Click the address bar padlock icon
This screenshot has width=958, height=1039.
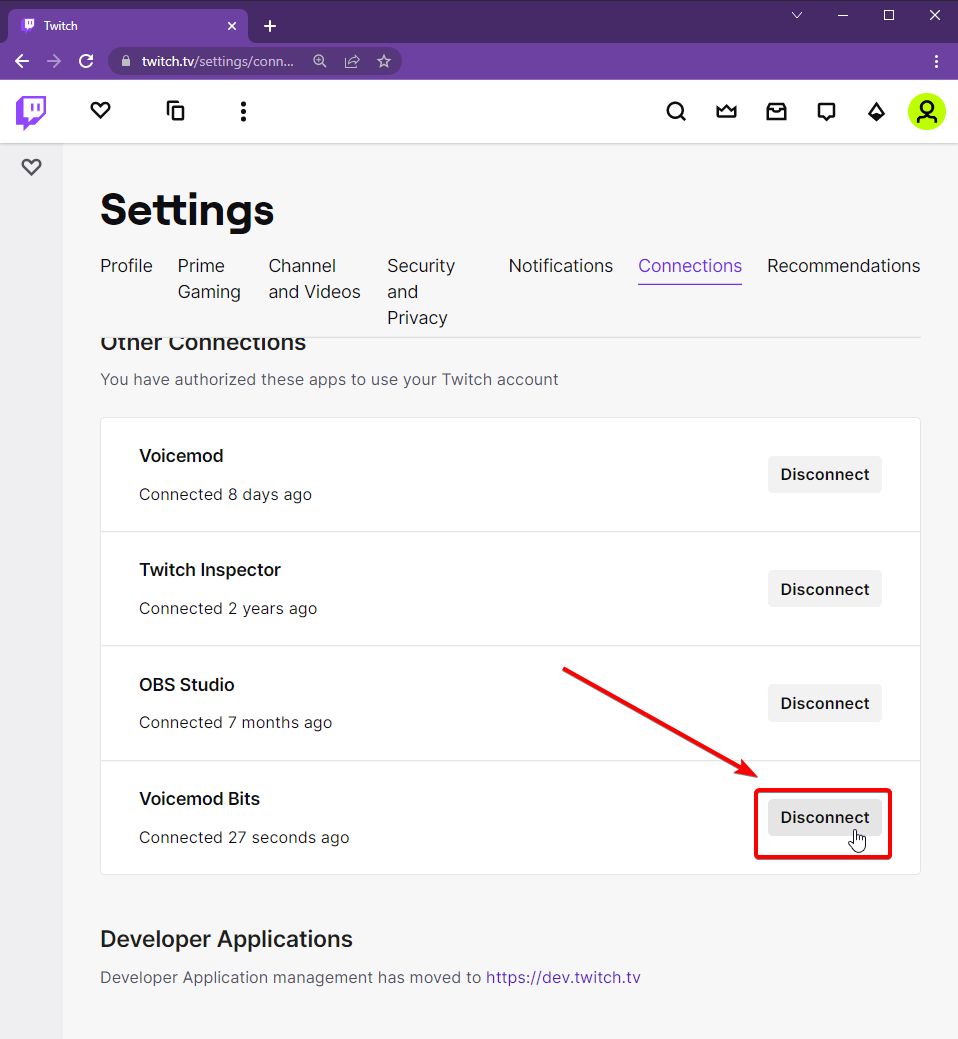126,61
